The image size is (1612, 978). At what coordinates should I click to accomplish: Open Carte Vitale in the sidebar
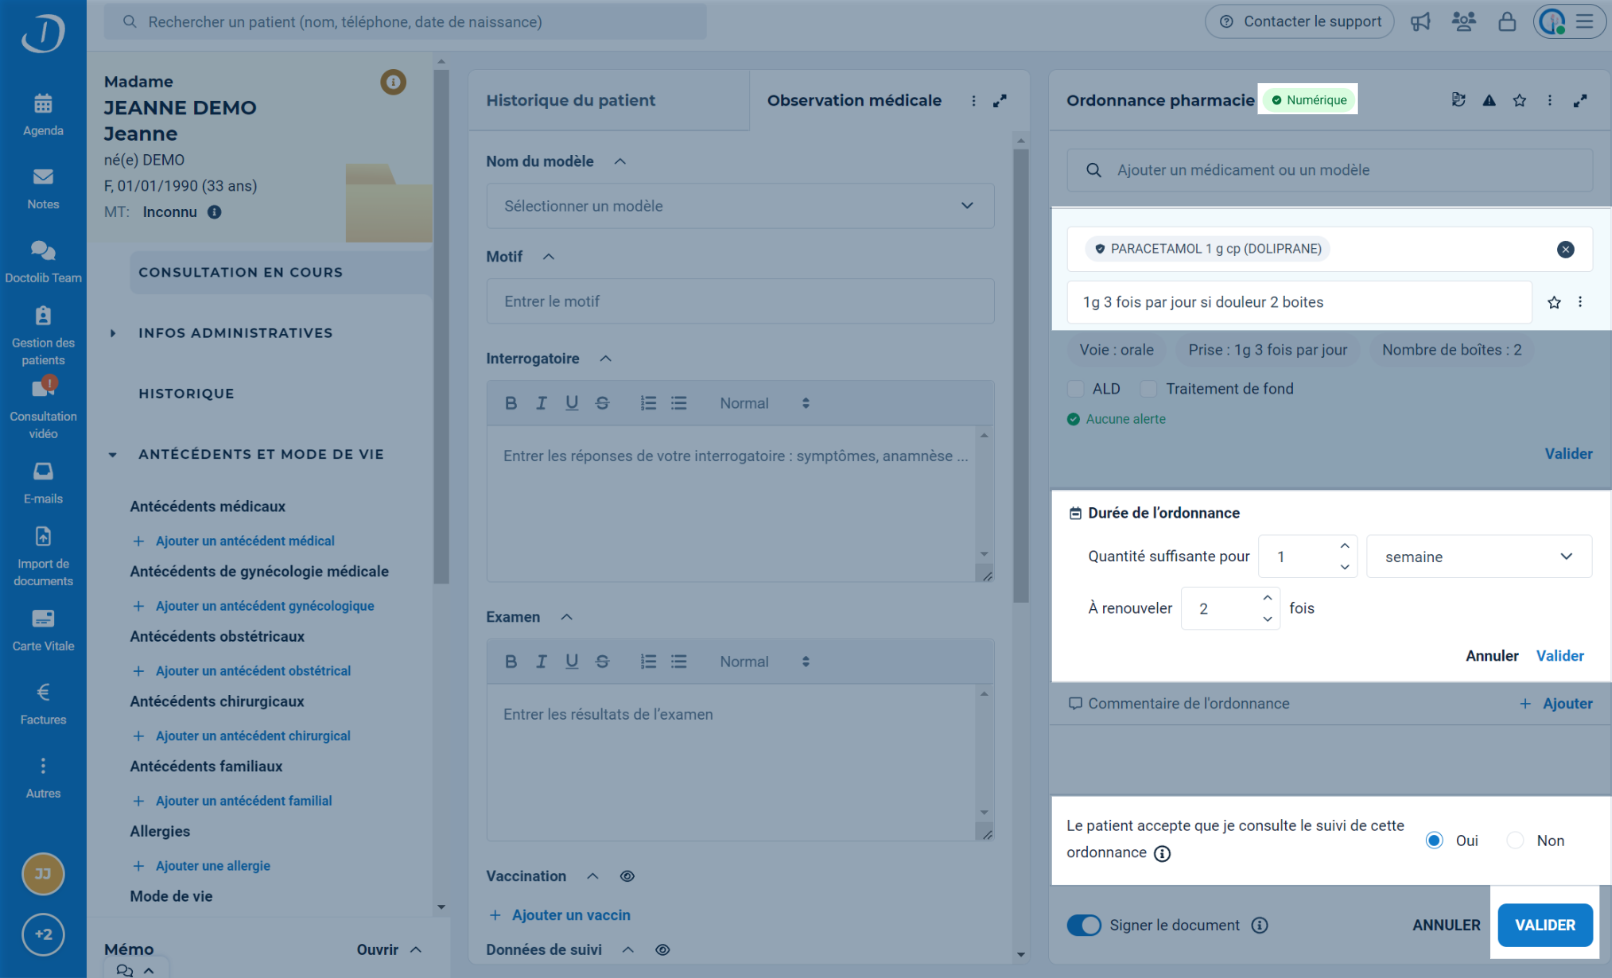[x=43, y=630]
